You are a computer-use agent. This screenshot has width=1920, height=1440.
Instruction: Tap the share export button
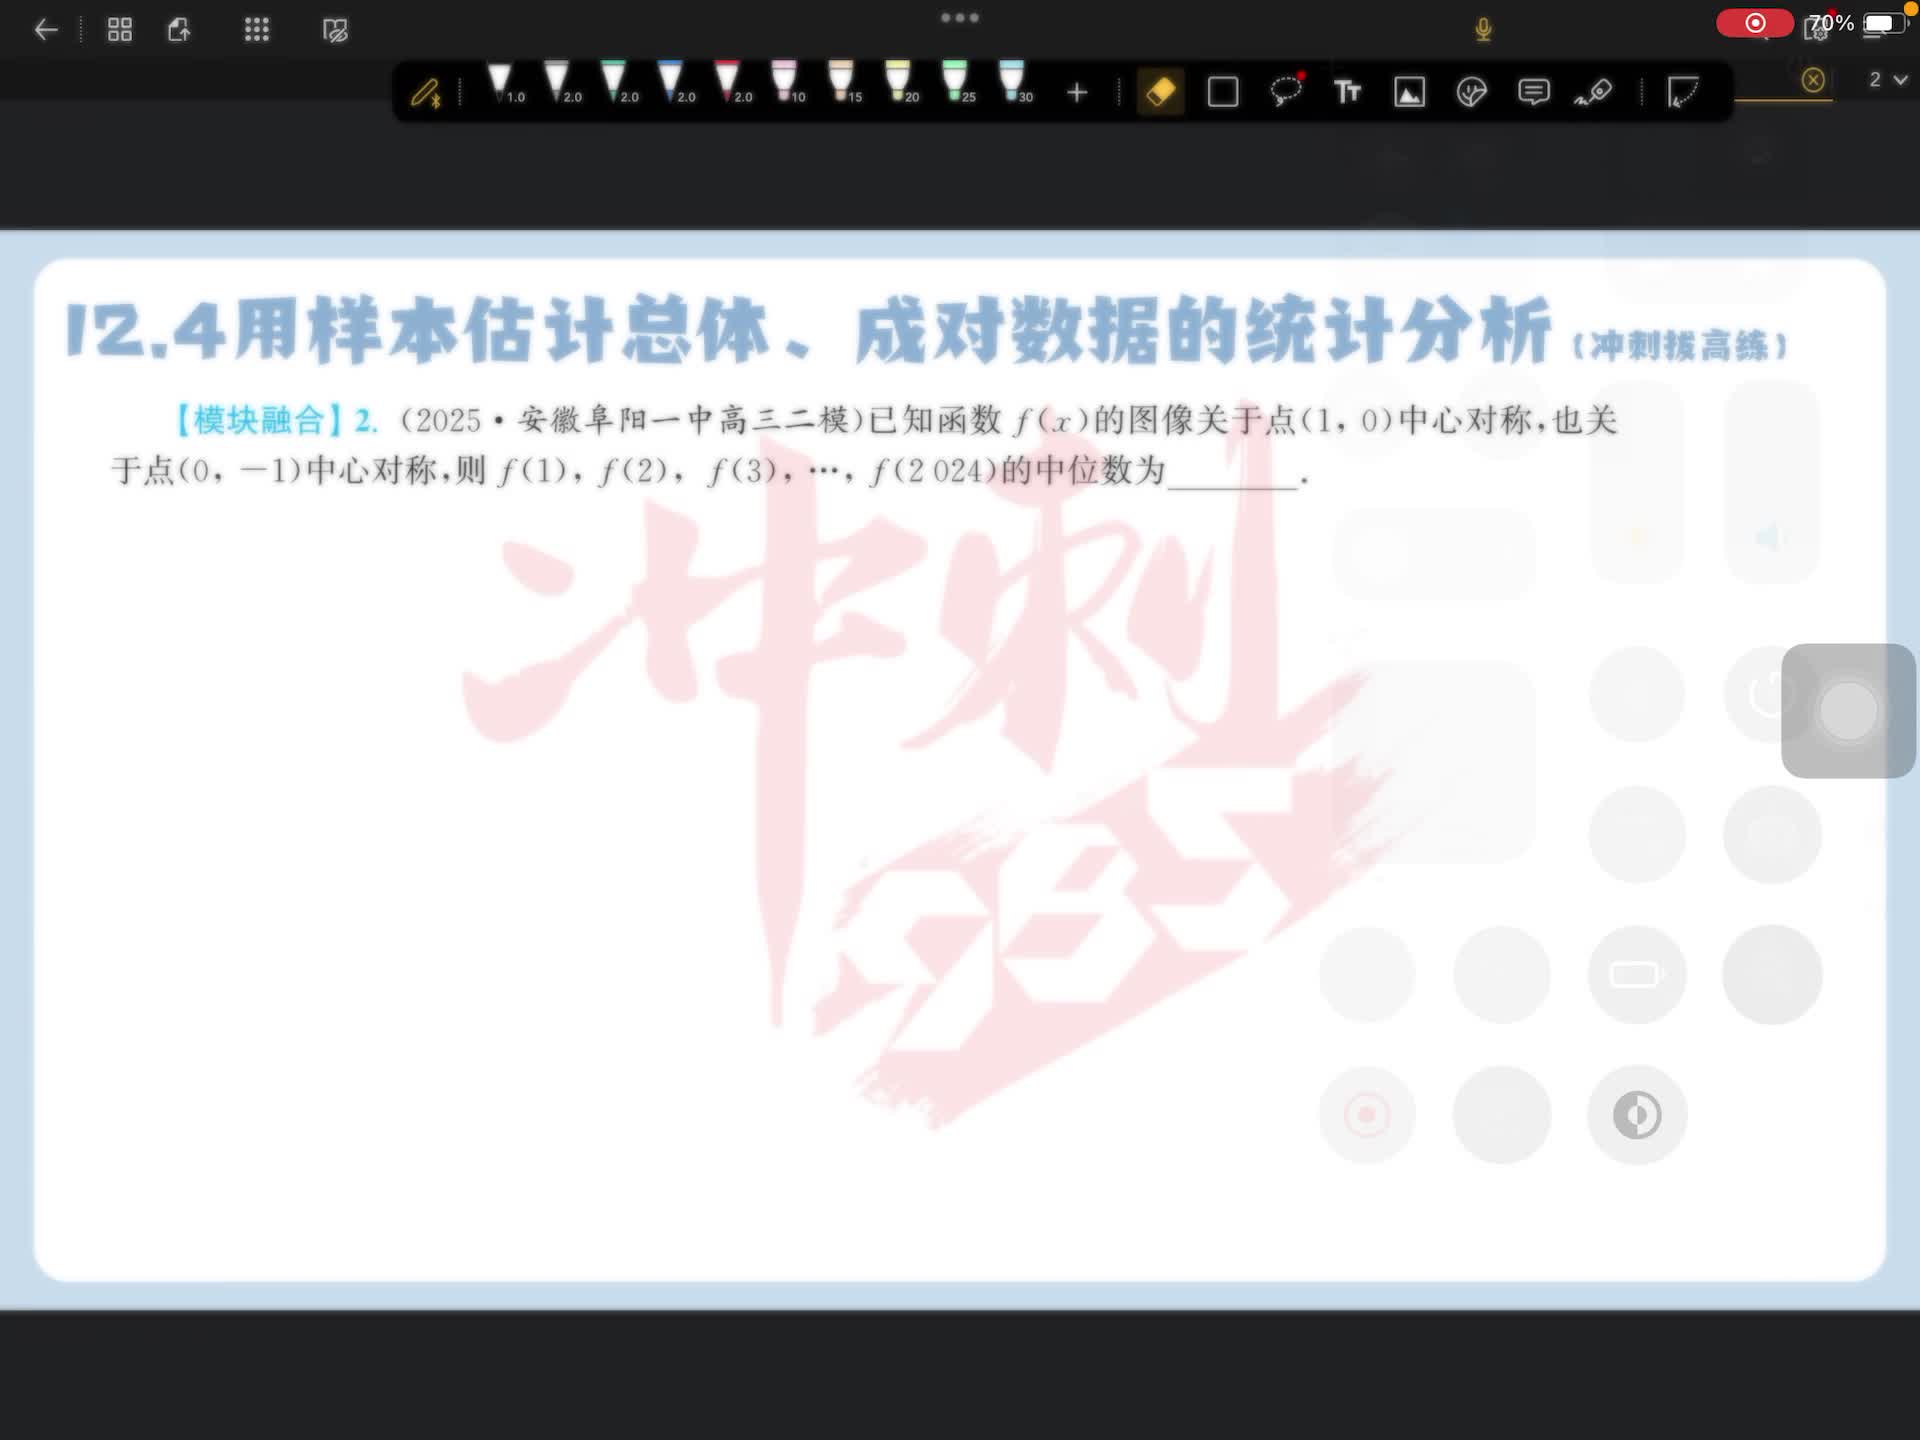180,30
